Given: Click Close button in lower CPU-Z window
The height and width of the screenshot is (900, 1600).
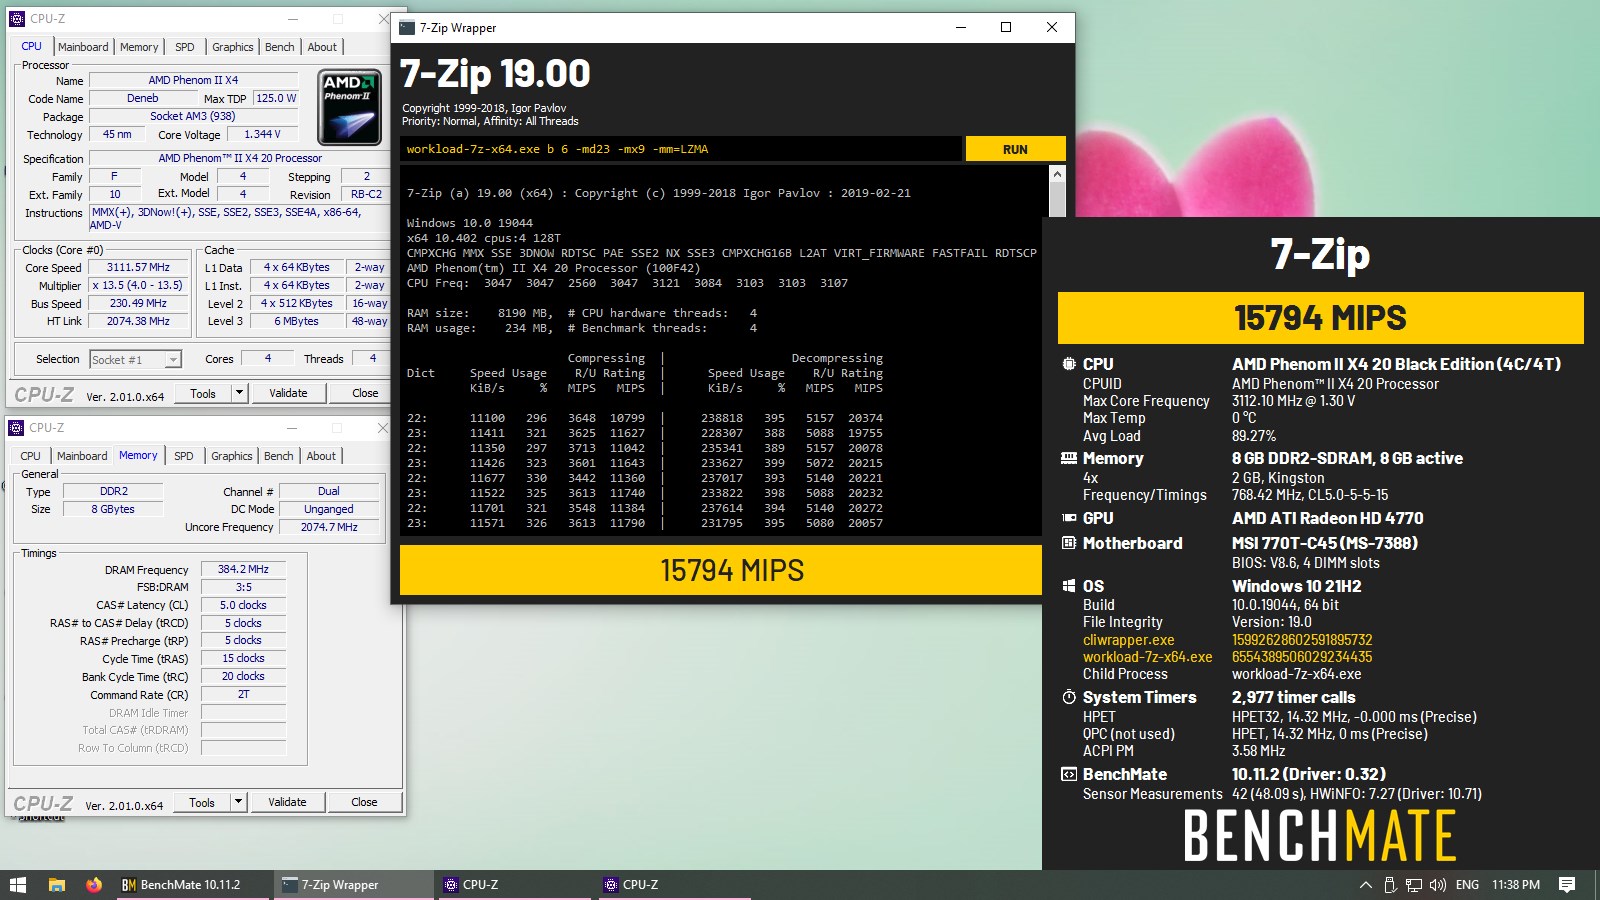Looking at the screenshot, I should pyautogui.click(x=364, y=802).
